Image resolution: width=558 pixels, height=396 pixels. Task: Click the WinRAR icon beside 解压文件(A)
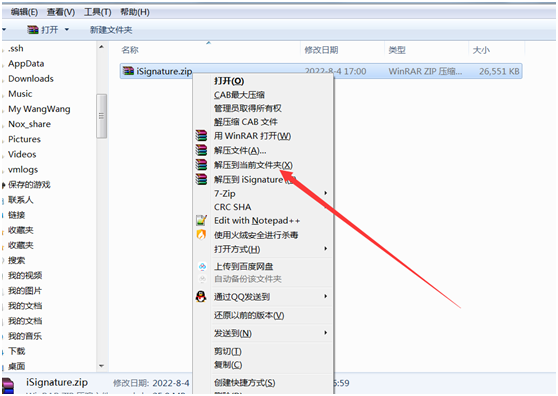(x=201, y=150)
